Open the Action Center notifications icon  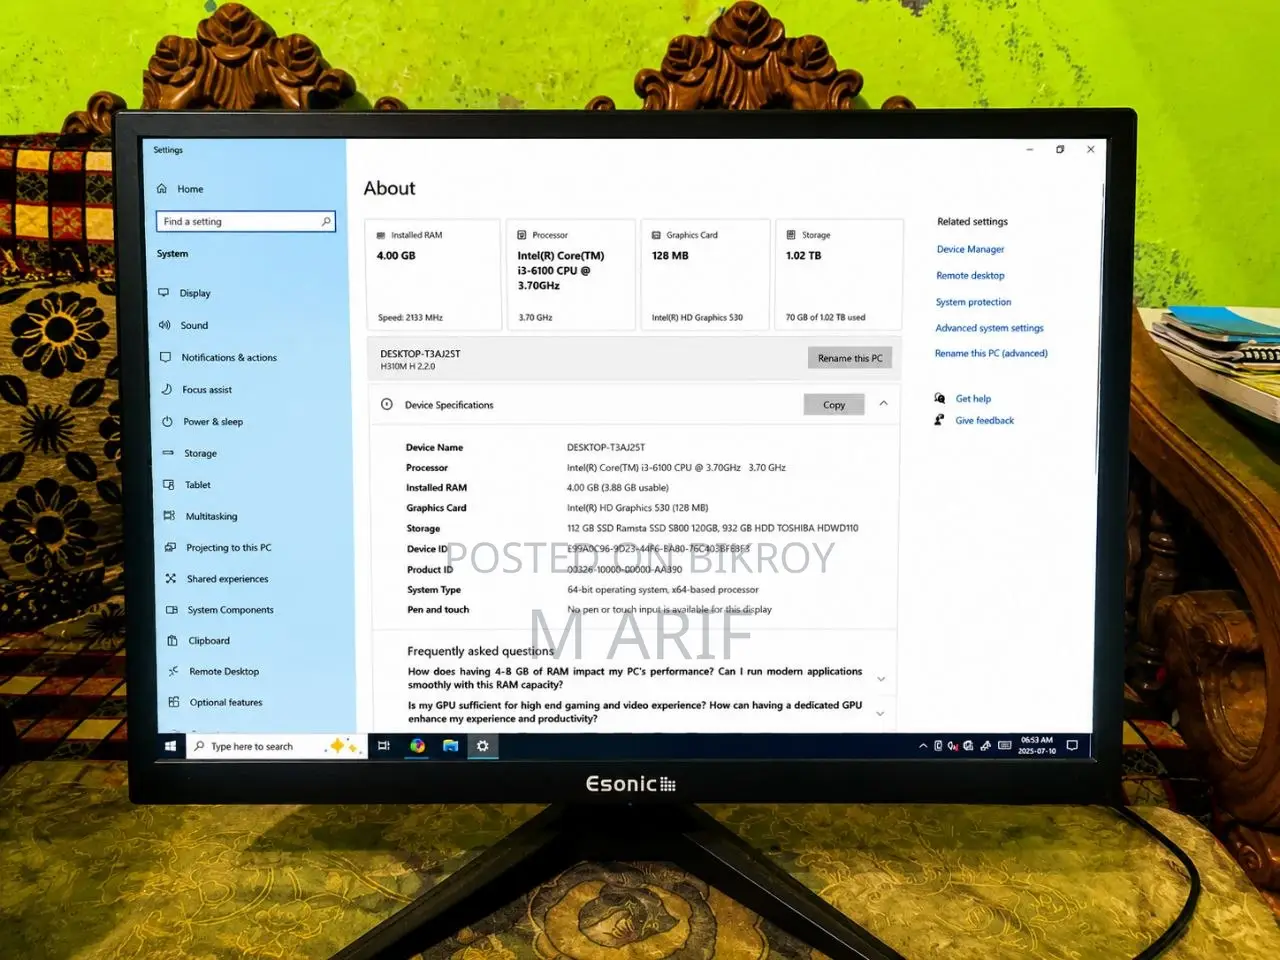point(1072,746)
